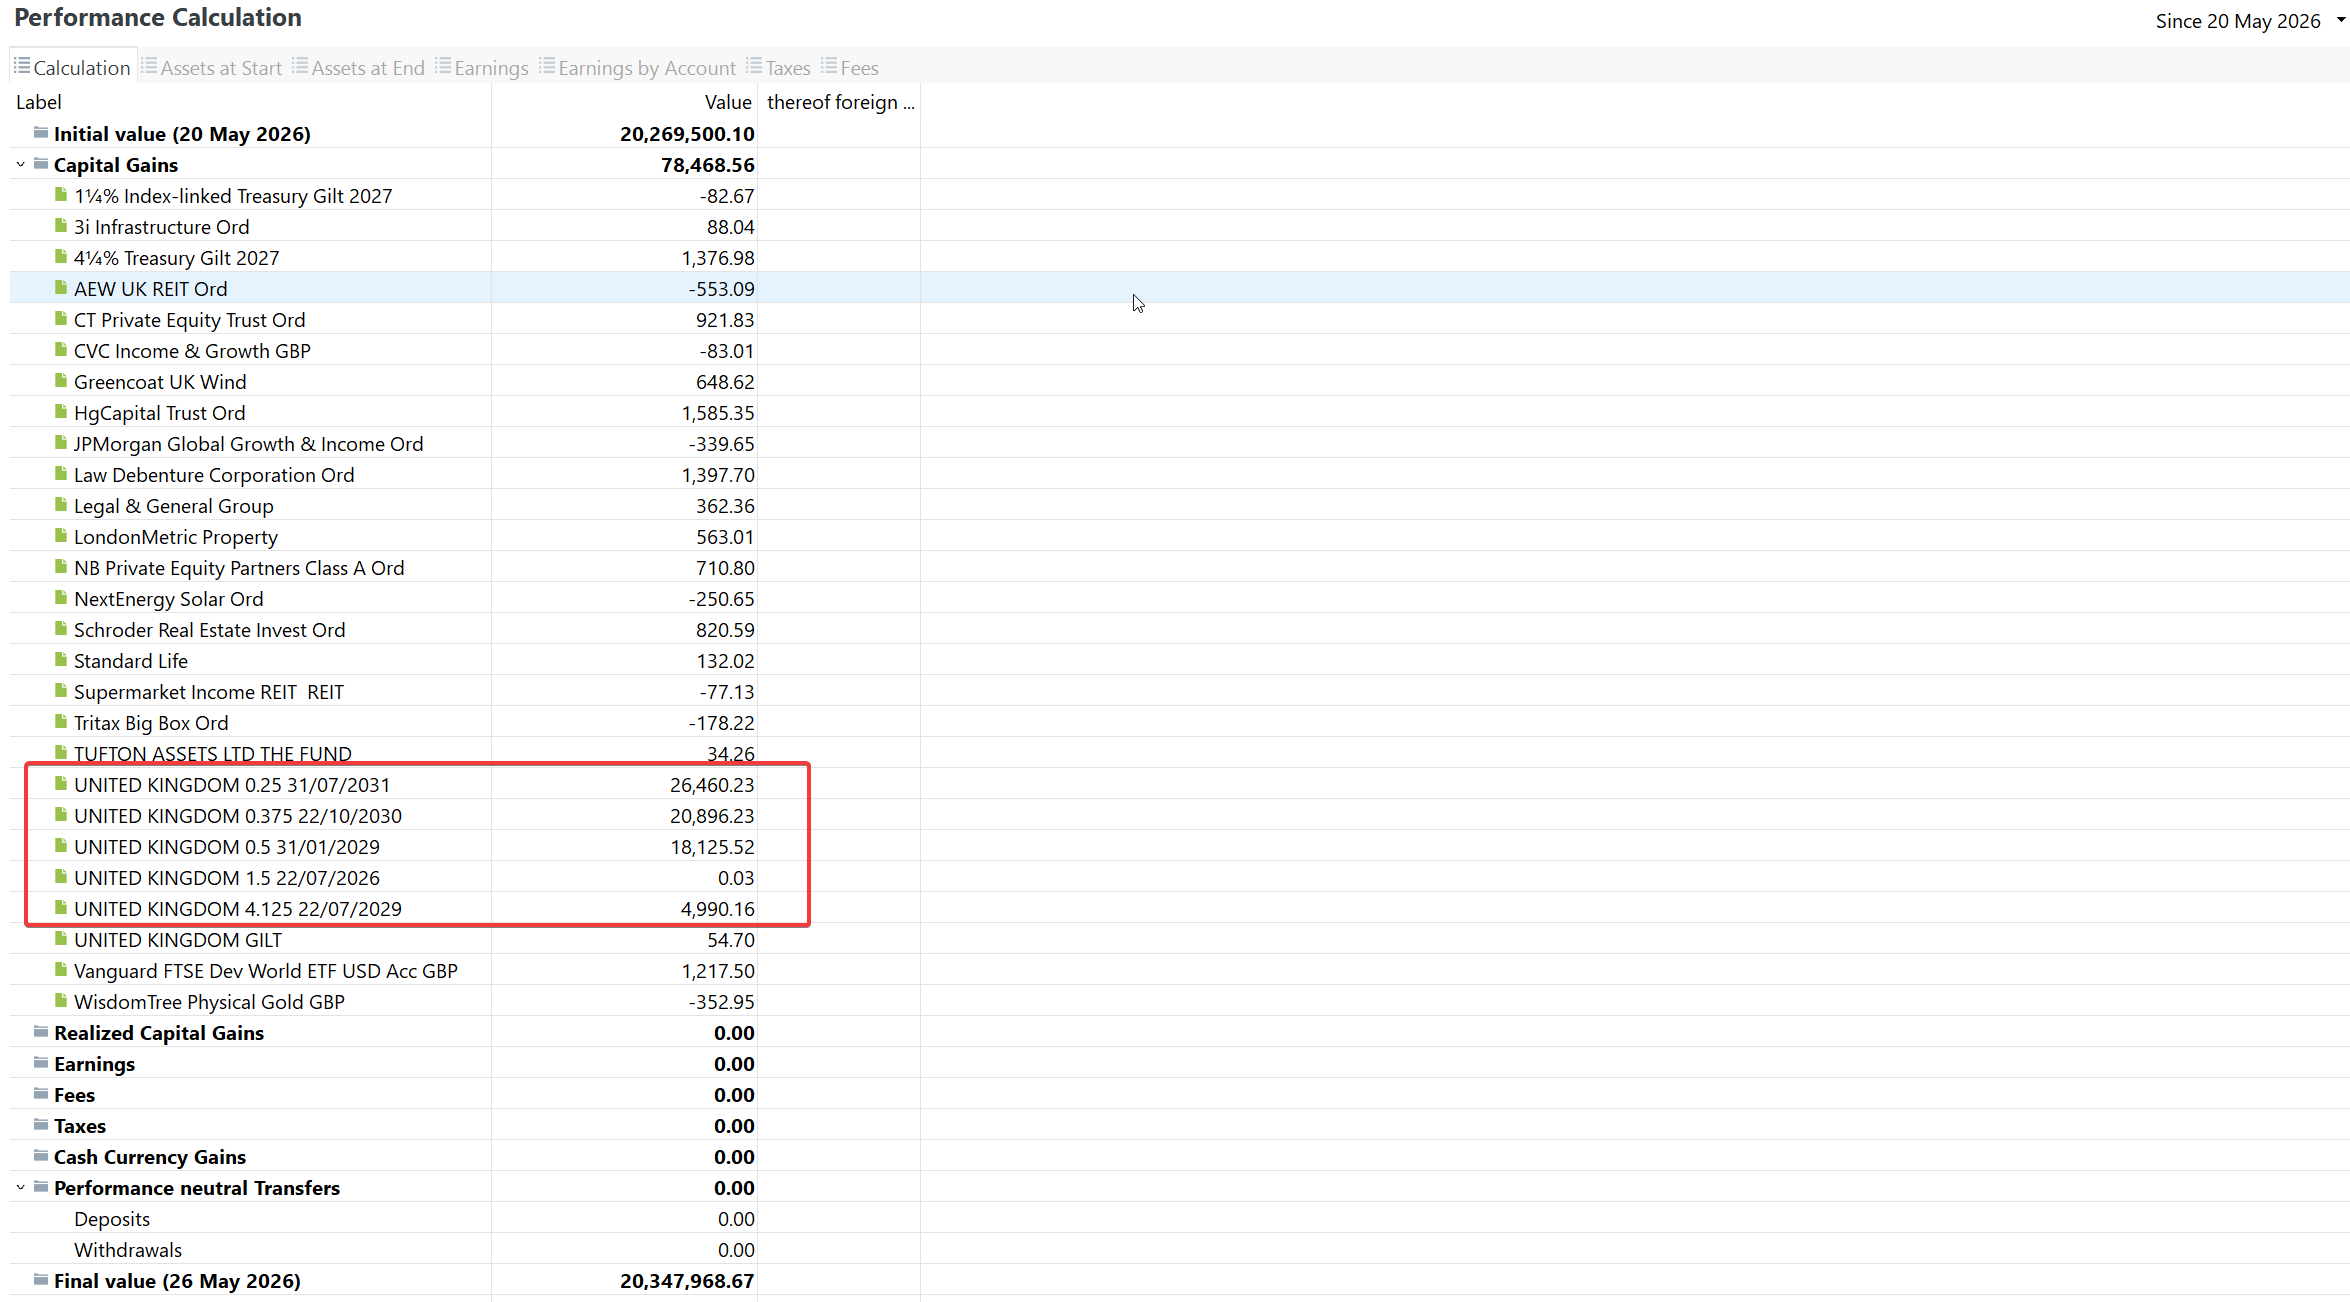Click the security icon for 4¼% Treasury Gilt 2027
The width and height of the screenshot is (2350, 1302).
tap(61, 257)
